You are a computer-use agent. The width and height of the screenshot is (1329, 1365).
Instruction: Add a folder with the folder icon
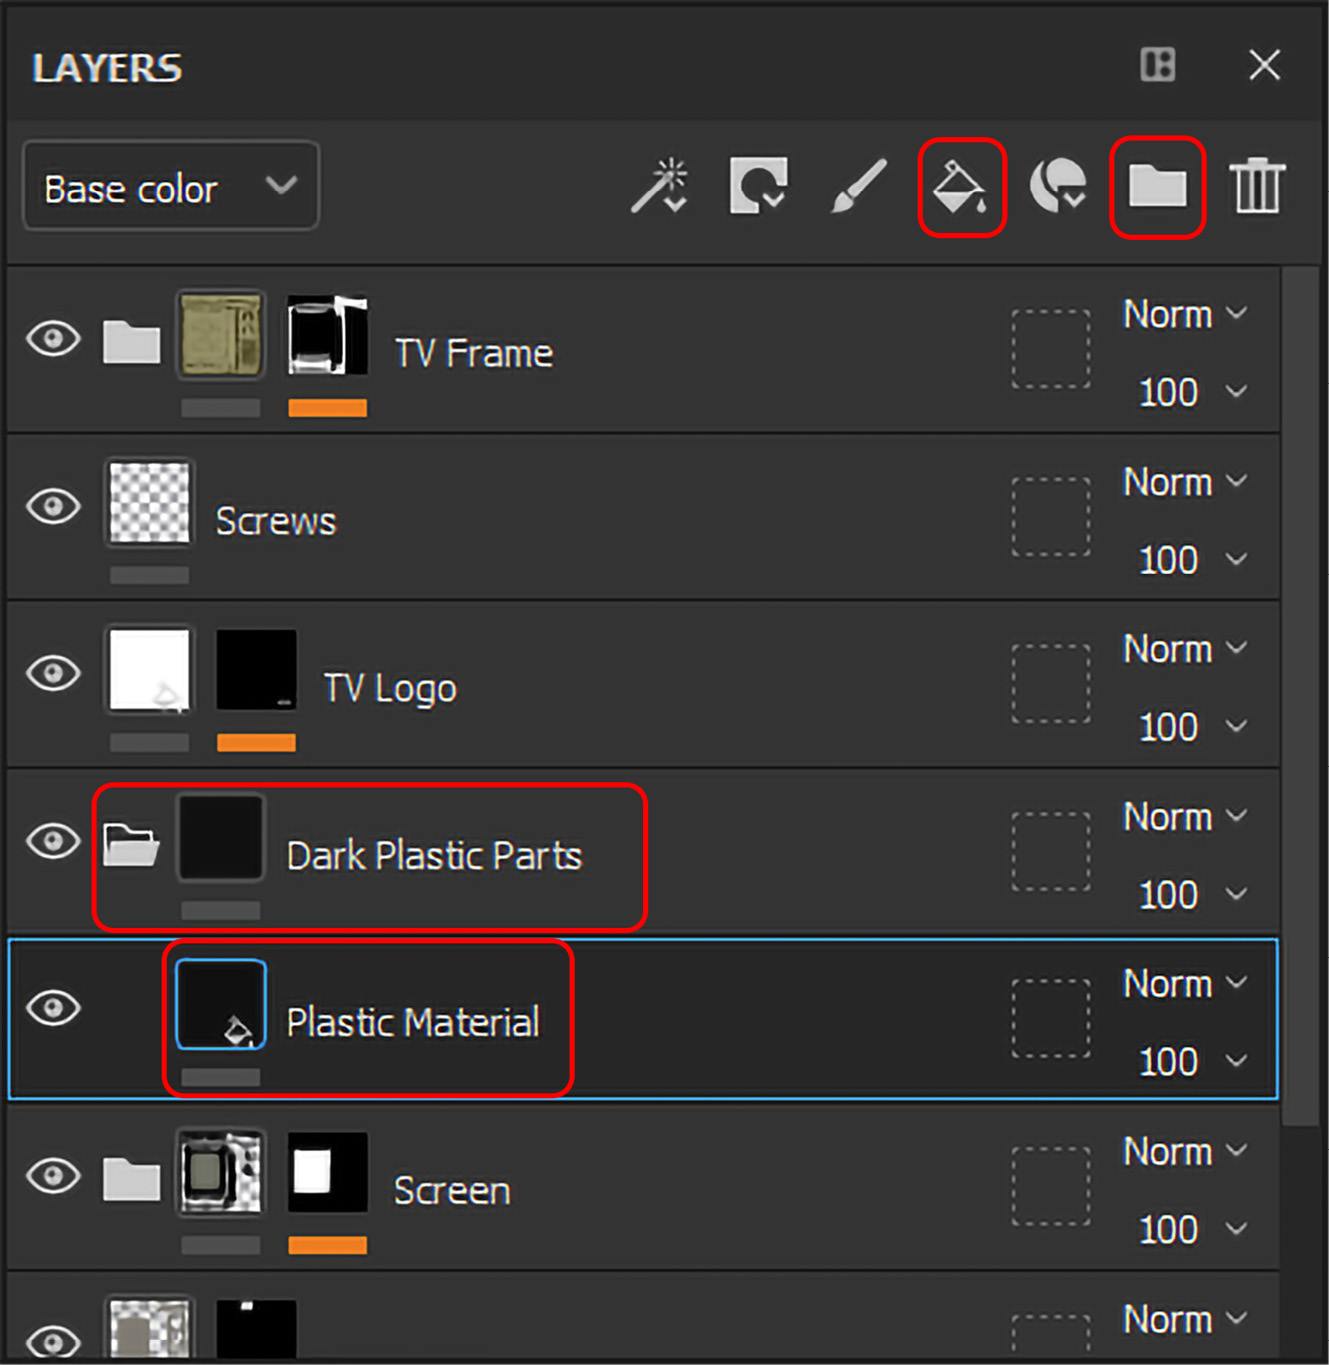1157,187
